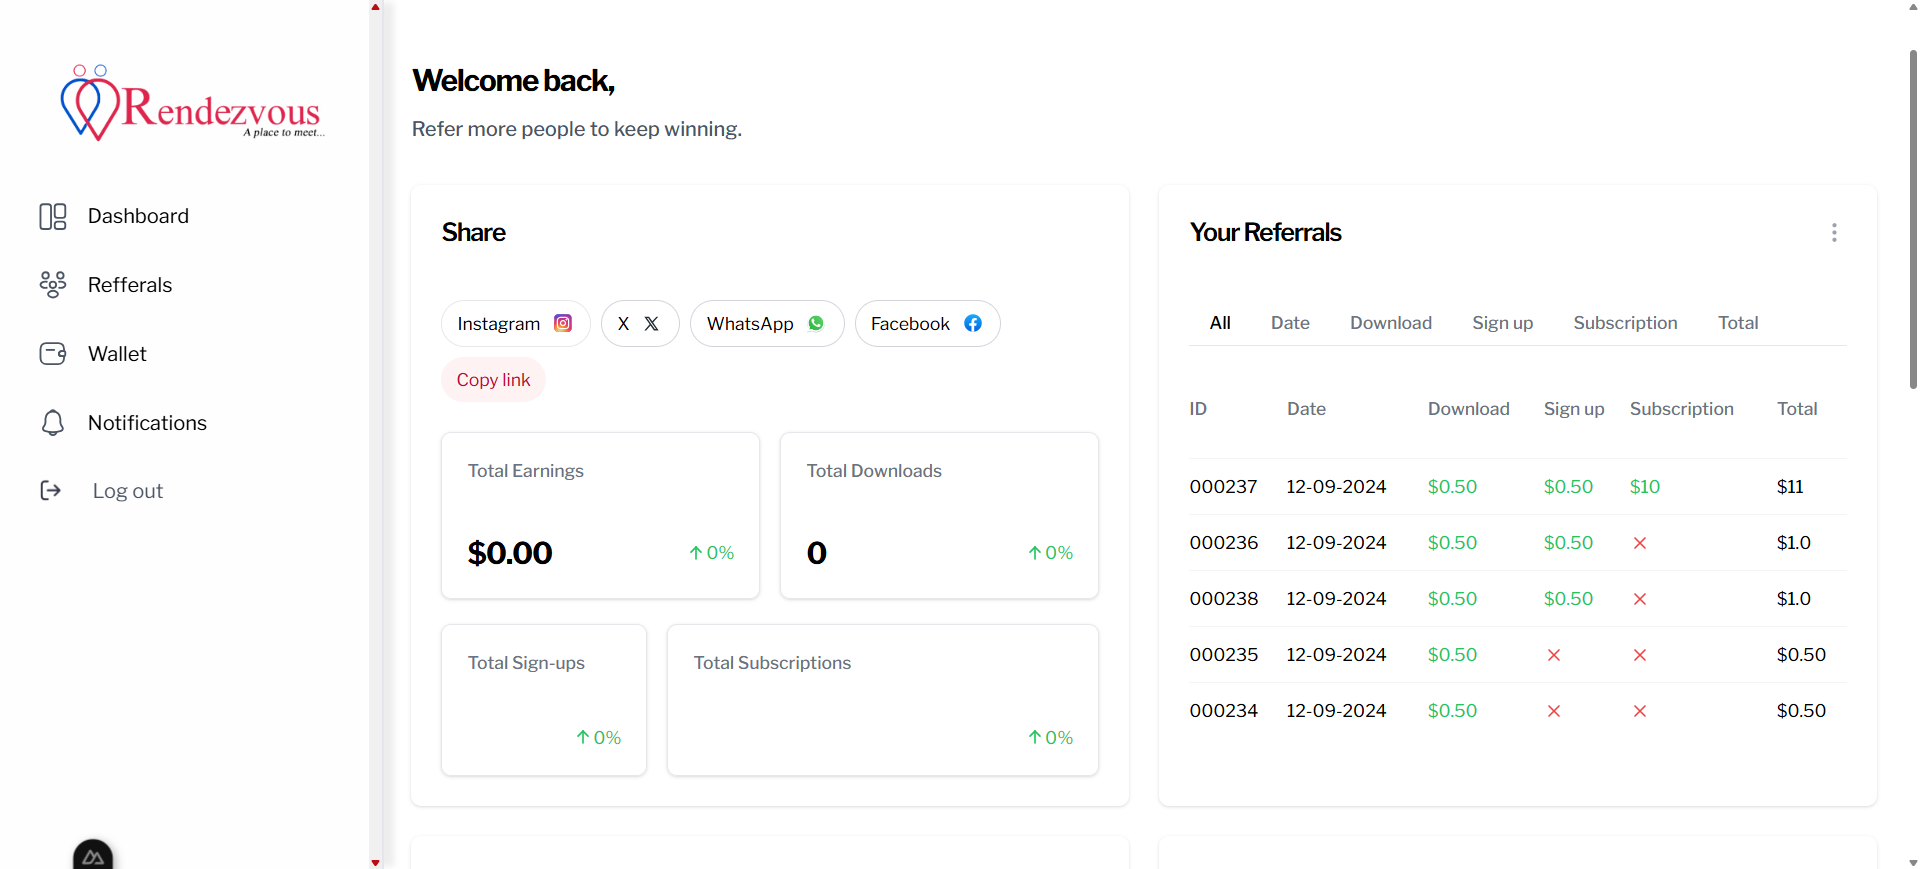Click the Notifications bell icon
The height and width of the screenshot is (869, 1920).
[52, 423]
